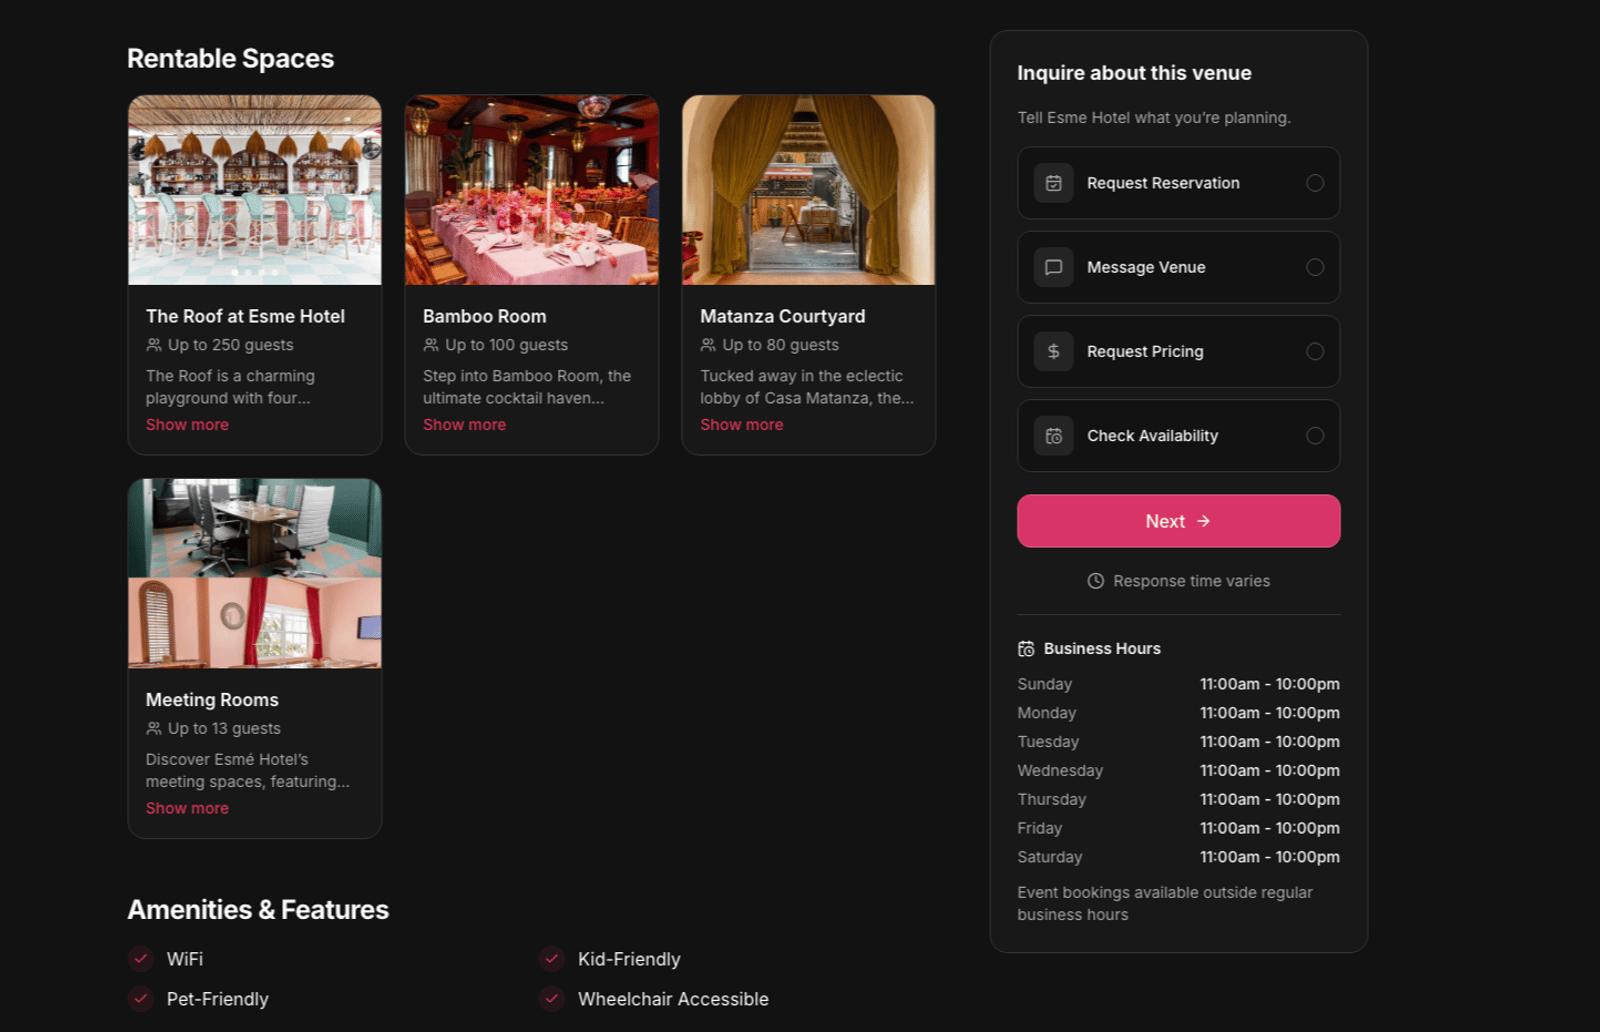Click the WiFi checkmark icon
This screenshot has height=1032, width=1600.
141,958
